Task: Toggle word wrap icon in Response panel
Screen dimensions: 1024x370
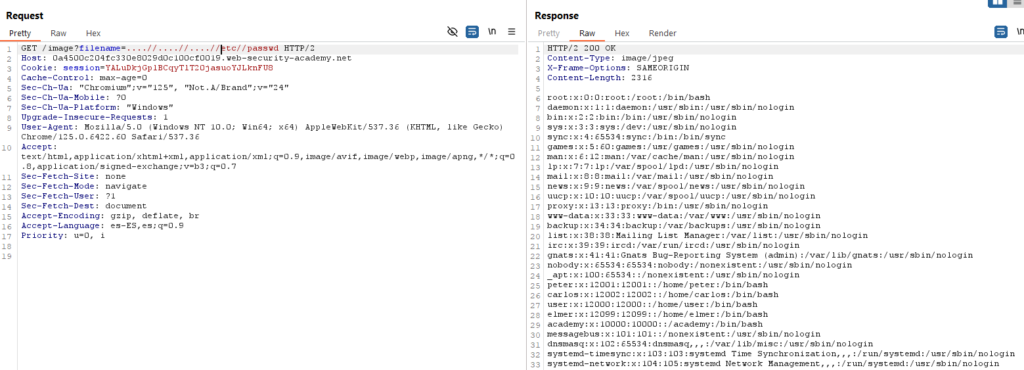Action: [x=1000, y=32]
